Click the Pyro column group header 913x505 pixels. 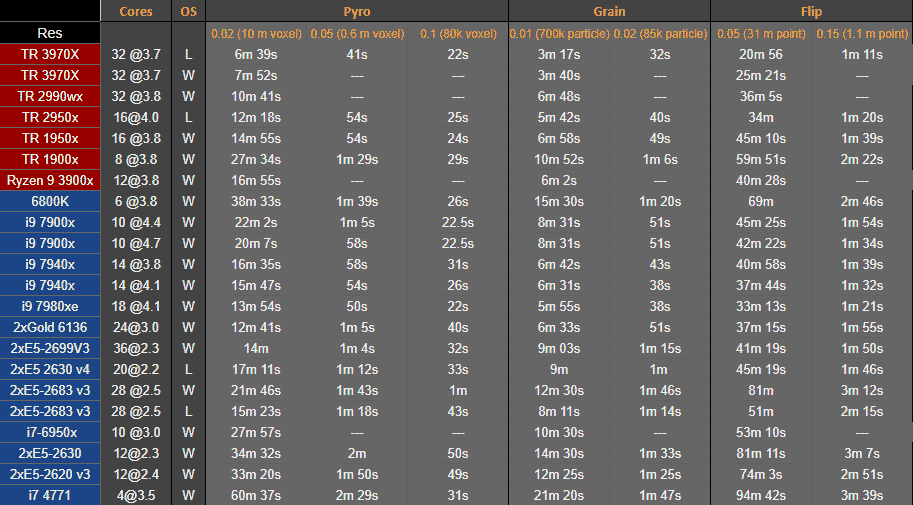pyautogui.click(x=357, y=11)
